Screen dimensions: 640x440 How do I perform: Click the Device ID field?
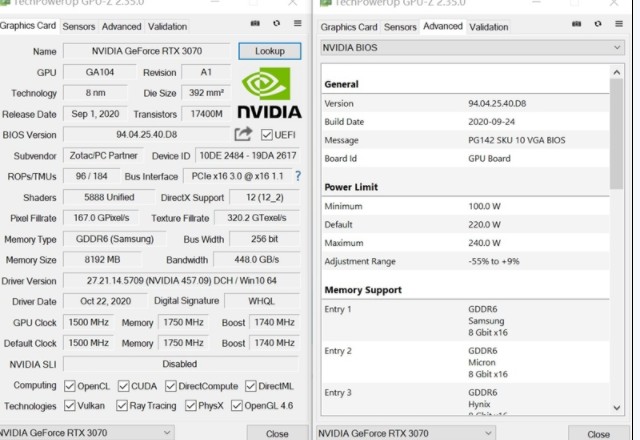pos(248,156)
